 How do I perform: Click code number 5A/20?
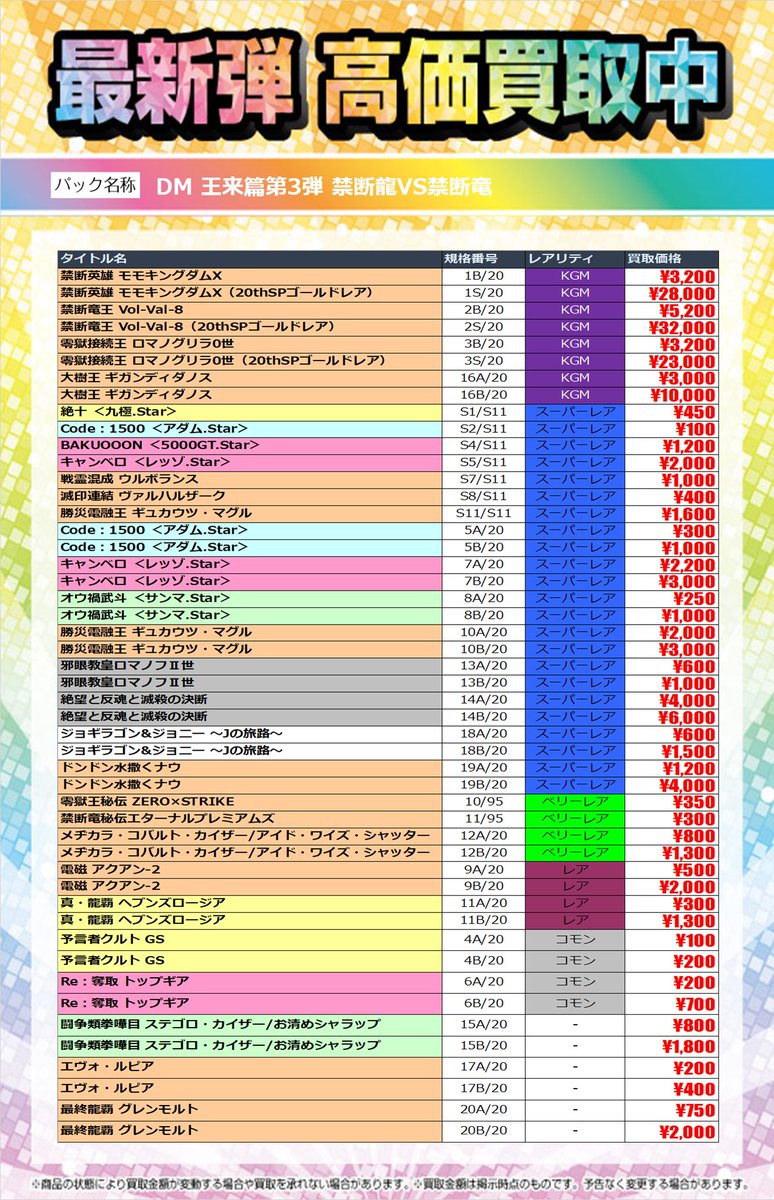pos(483,530)
